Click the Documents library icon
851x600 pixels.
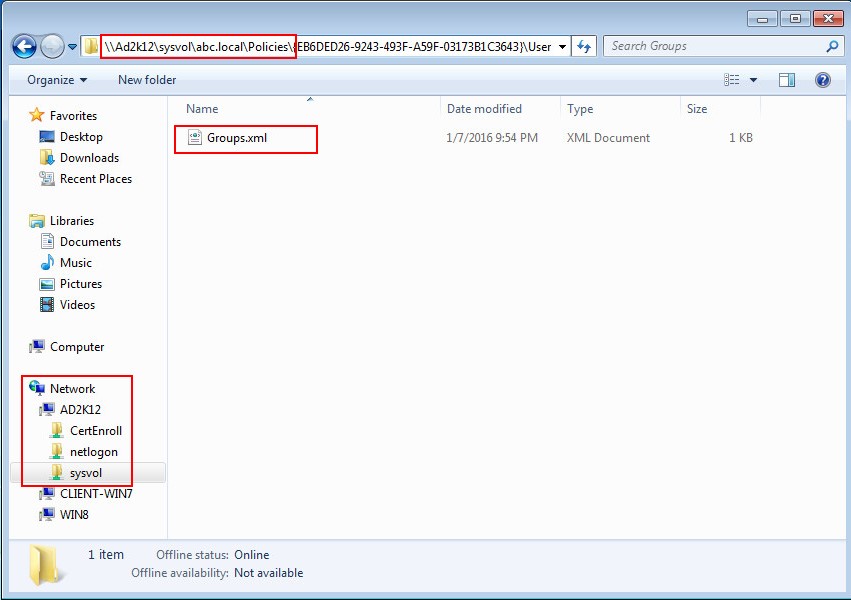click(x=48, y=241)
